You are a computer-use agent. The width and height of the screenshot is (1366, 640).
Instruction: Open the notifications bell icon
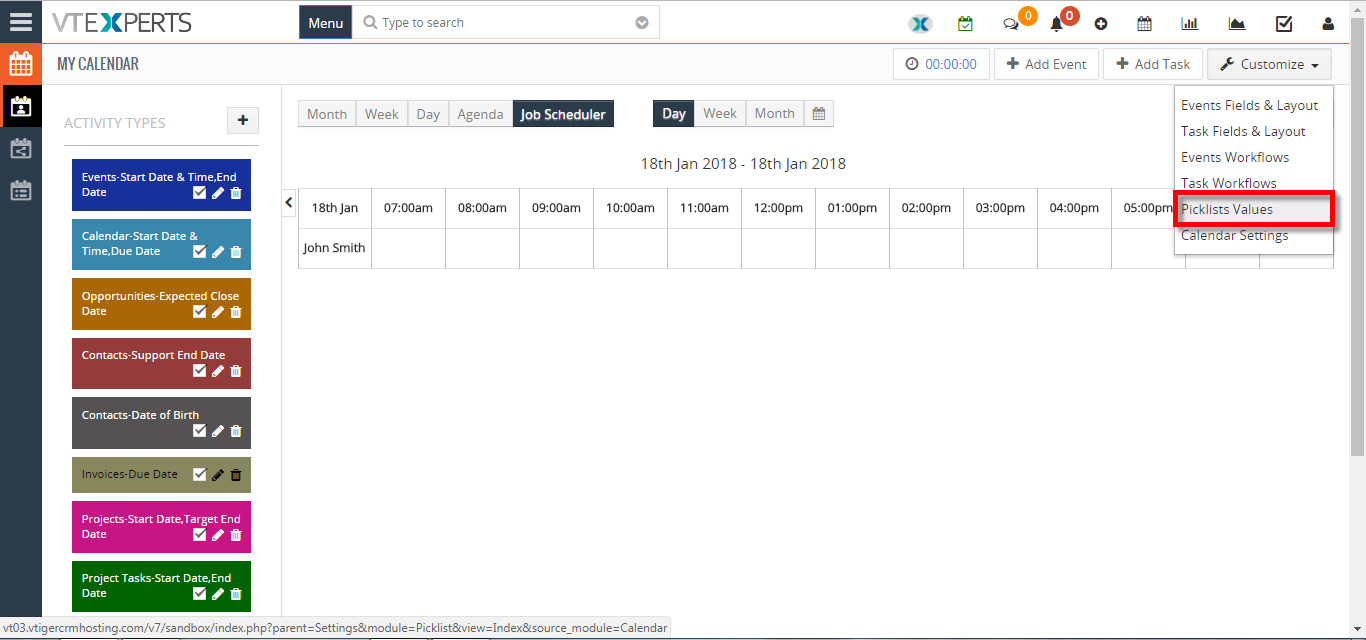(1056, 23)
